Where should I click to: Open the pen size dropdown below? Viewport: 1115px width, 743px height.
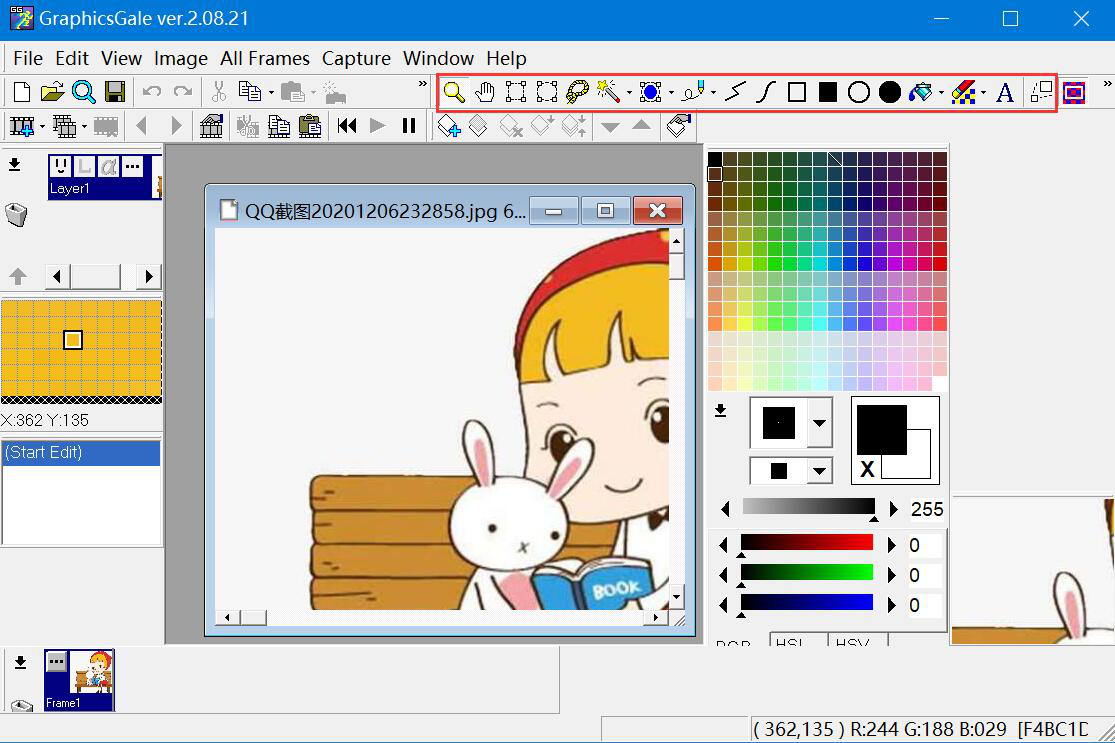click(819, 470)
